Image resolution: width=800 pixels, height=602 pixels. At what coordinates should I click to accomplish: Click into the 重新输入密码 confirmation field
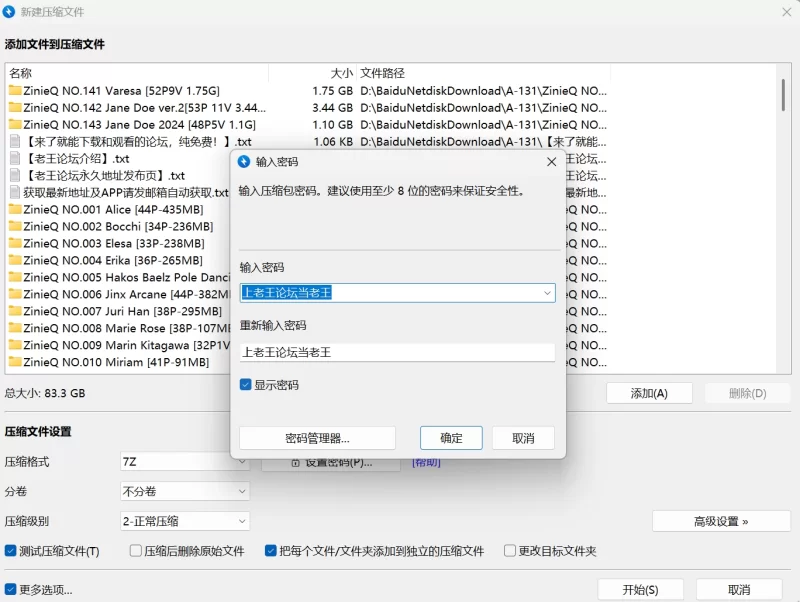pyautogui.click(x=397, y=353)
